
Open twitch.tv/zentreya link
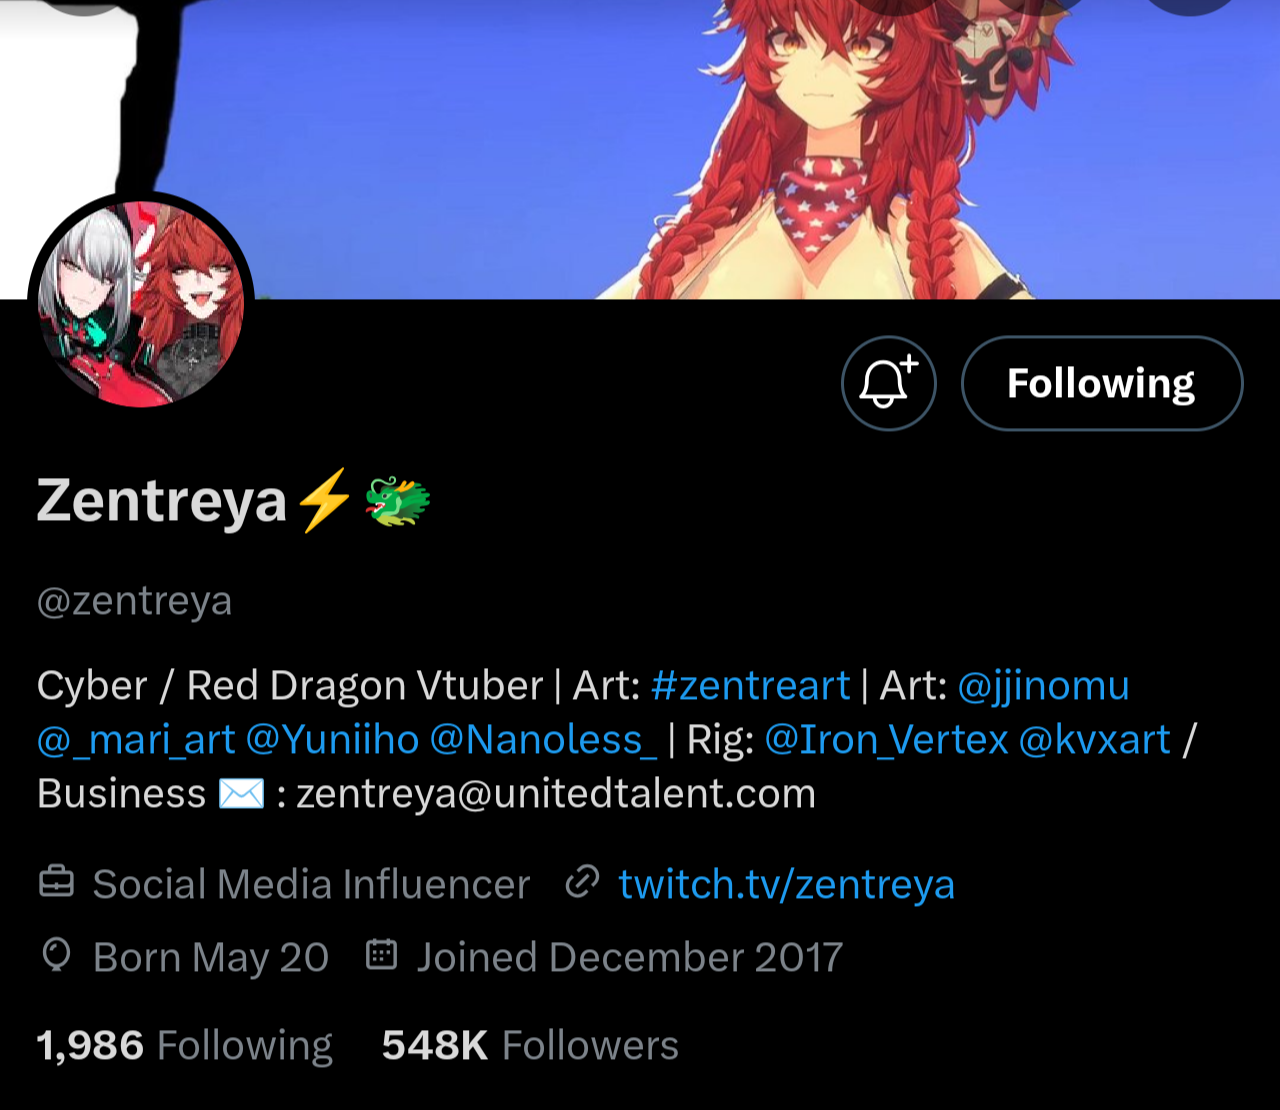[x=786, y=885]
